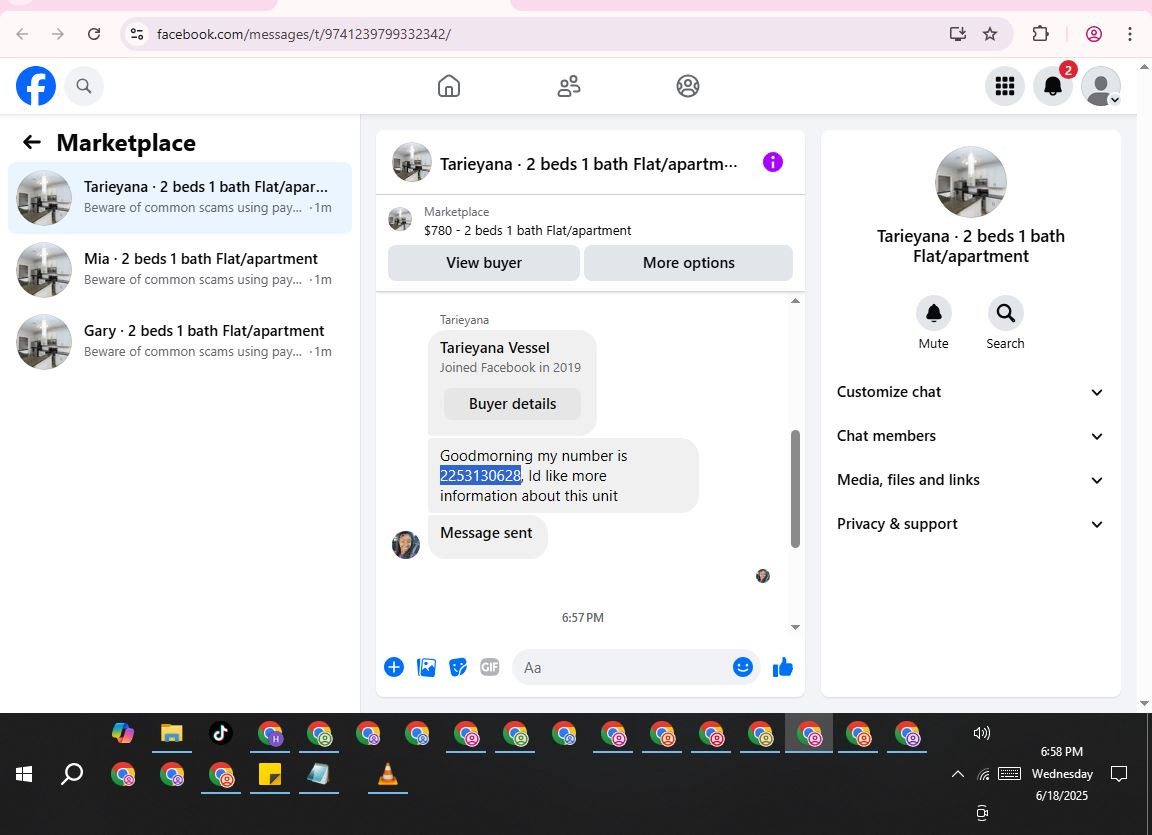
Task: Click the large listing photo in right panel
Action: pyautogui.click(x=971, y=182)
